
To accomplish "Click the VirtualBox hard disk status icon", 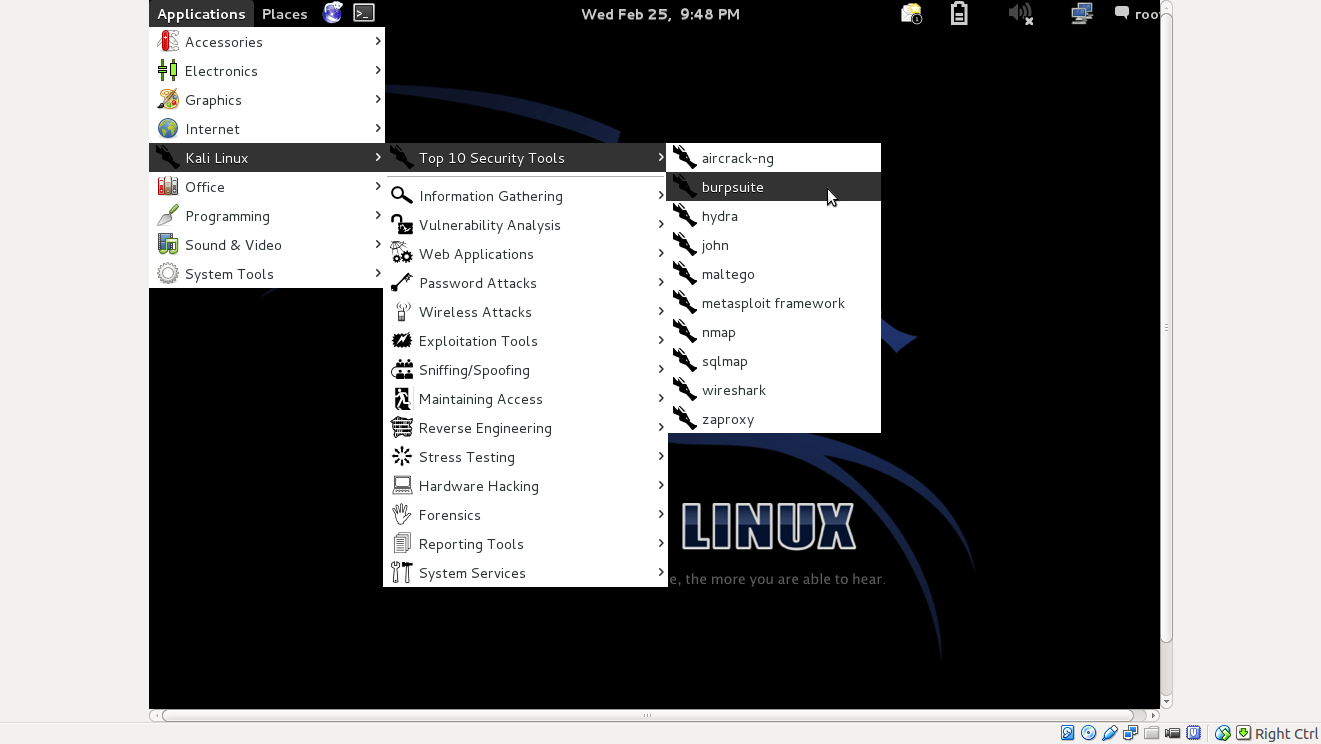I will pyautogui.click(x=1068, y=733).
